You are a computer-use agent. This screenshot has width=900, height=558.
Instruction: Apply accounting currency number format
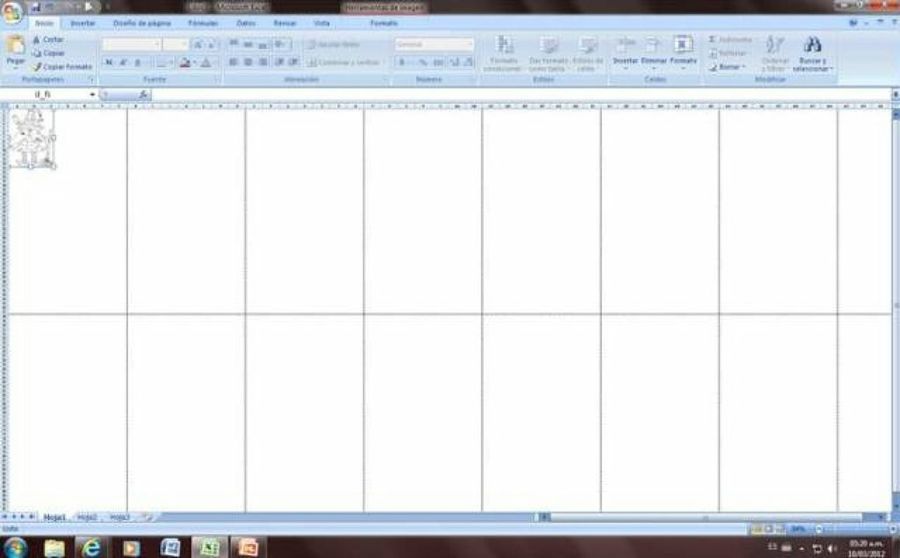coord(404,62)
